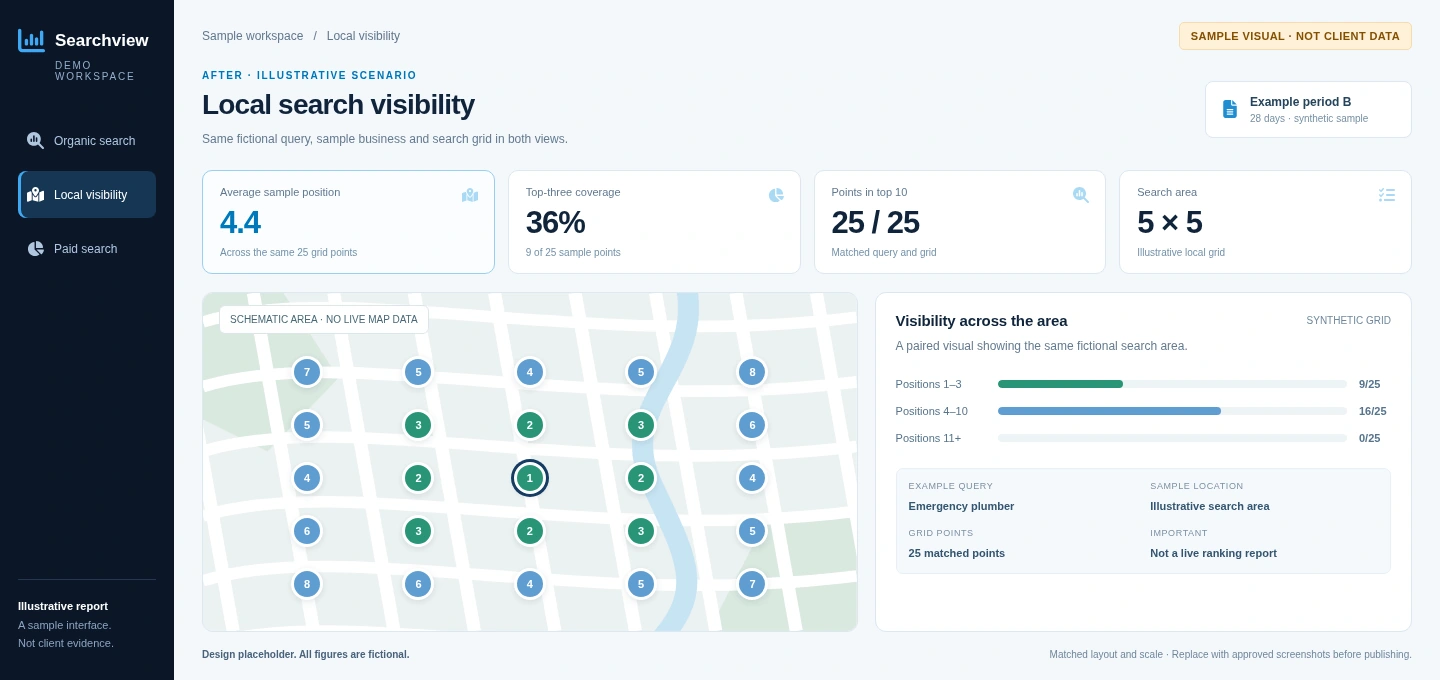Select the Average sample position card

point(348,222)
